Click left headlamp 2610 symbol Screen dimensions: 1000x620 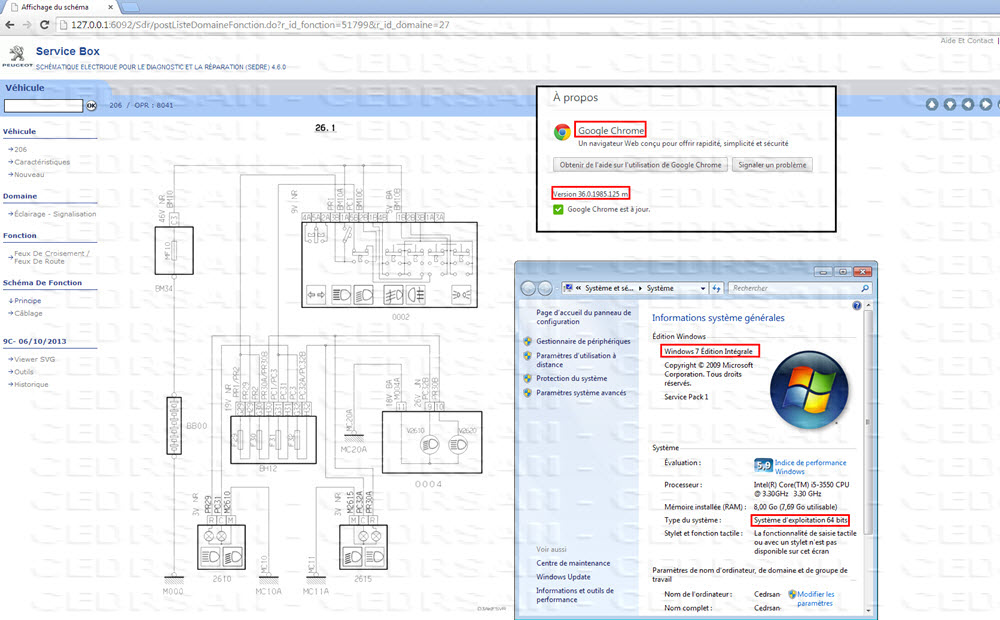(x=221, y=547)
